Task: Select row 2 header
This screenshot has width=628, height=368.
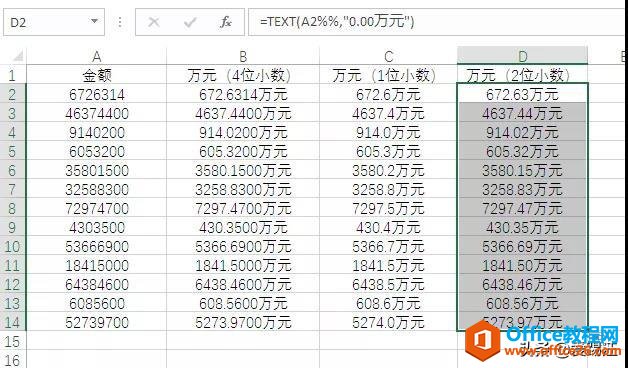Action: click(12, 94)
